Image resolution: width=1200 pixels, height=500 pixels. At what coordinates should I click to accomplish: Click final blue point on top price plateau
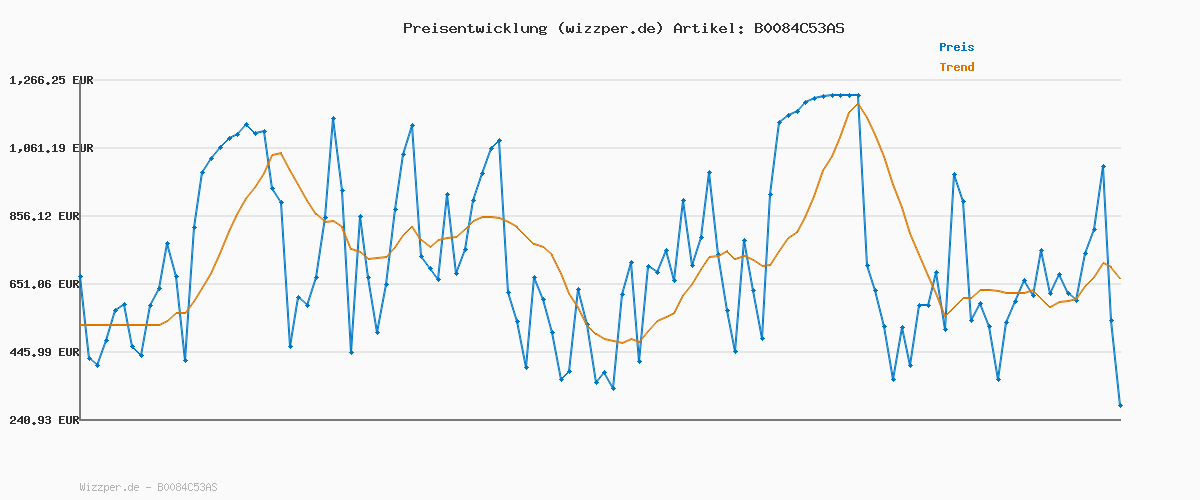coord(858,95)
